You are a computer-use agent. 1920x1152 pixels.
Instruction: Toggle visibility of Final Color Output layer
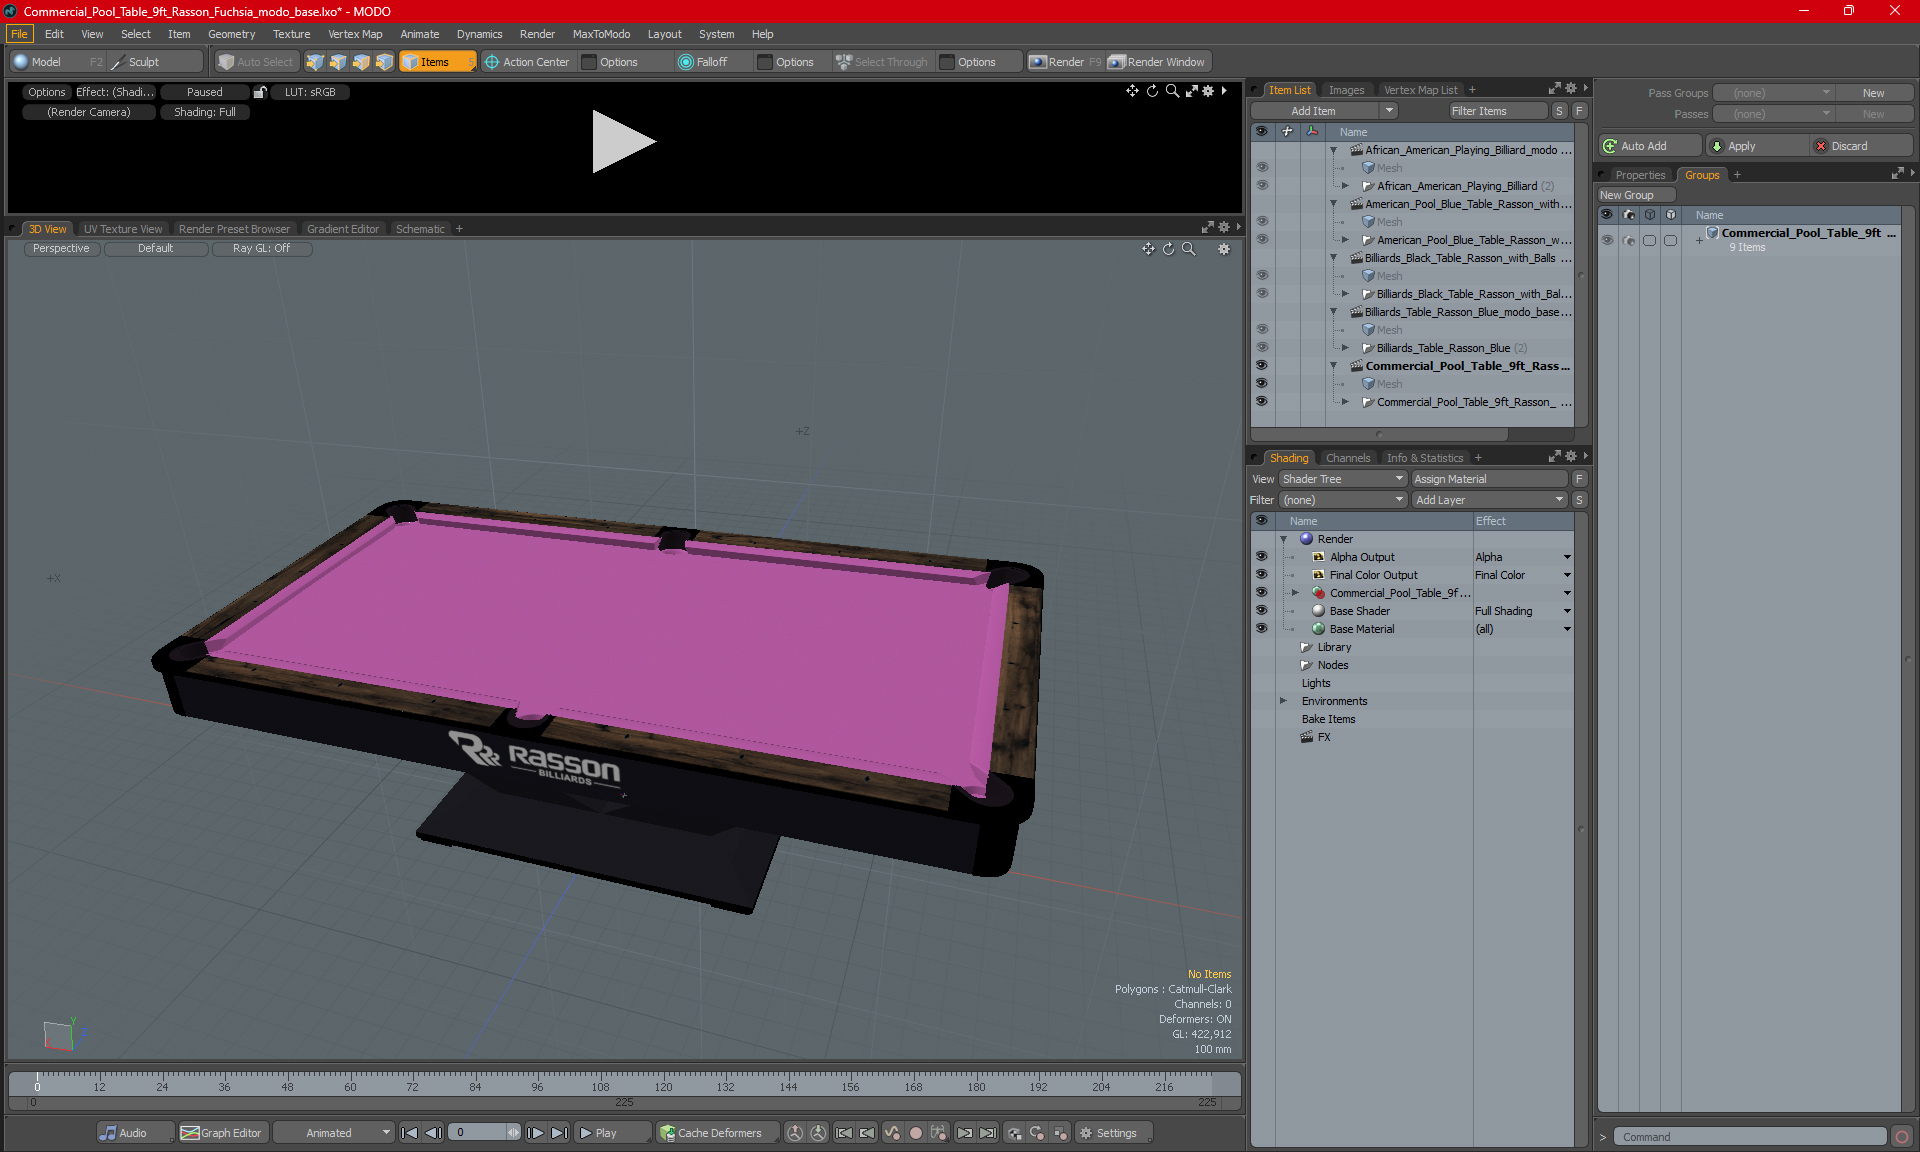(x=1262, y=575)
